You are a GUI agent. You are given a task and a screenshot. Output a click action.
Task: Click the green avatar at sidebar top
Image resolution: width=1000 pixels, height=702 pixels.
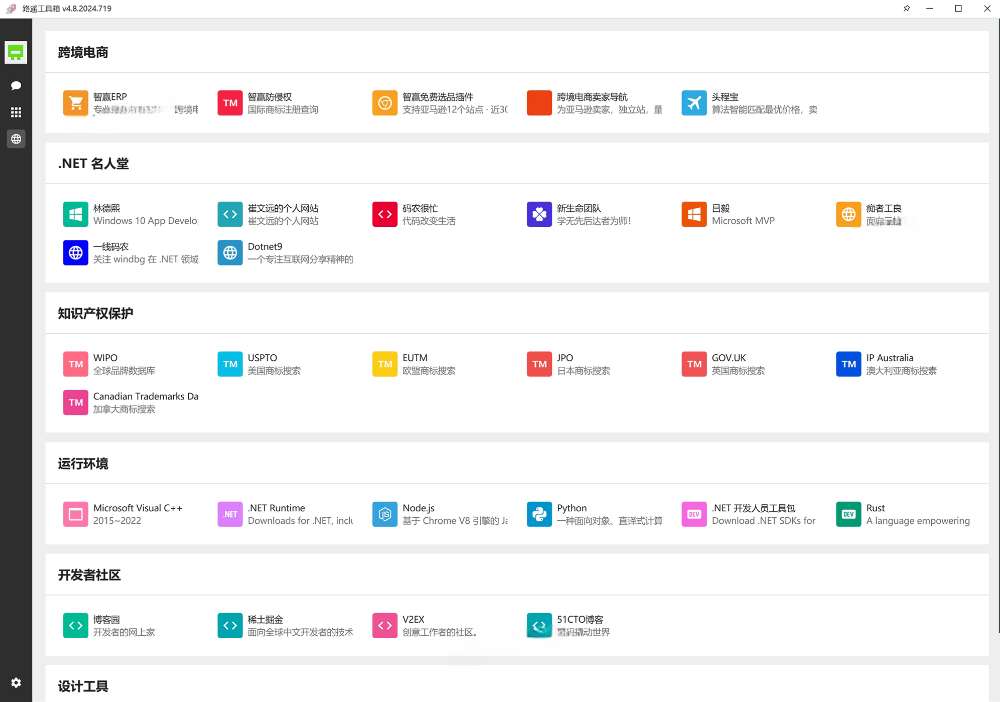click(x=16, y=52)
